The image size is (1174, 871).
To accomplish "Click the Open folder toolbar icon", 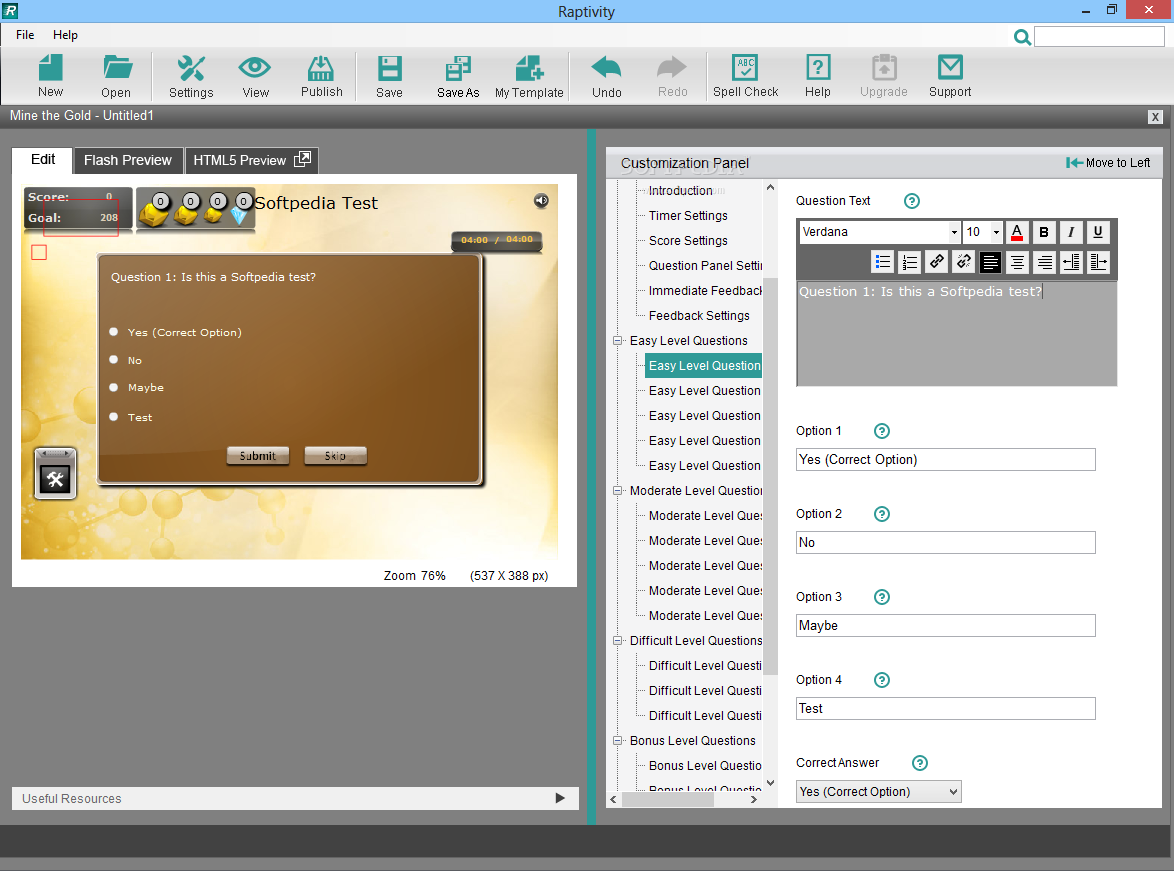I will point(116,76).
